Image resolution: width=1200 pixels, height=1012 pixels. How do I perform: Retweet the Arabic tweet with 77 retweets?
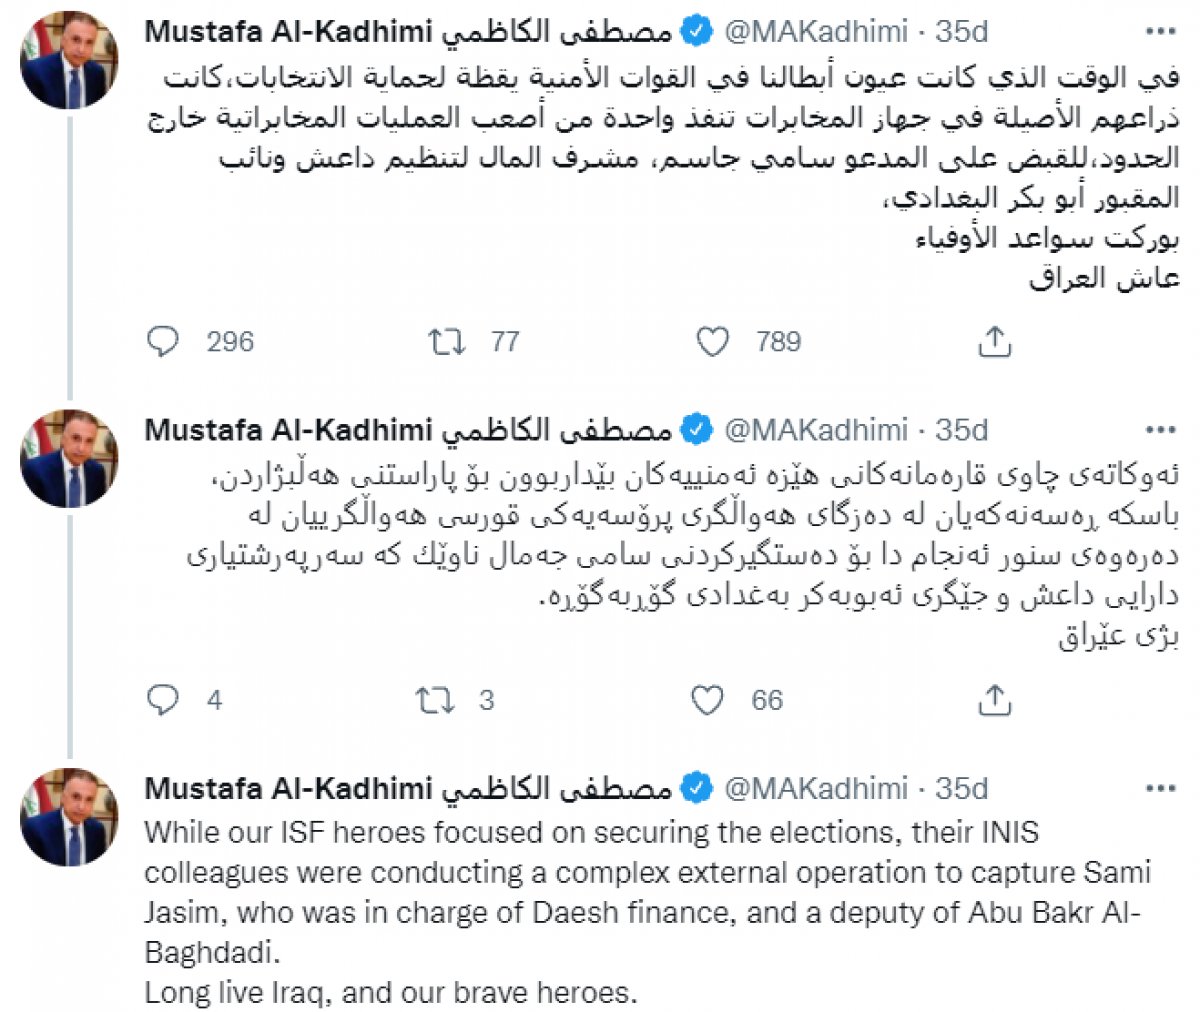(x=446, y=342)
